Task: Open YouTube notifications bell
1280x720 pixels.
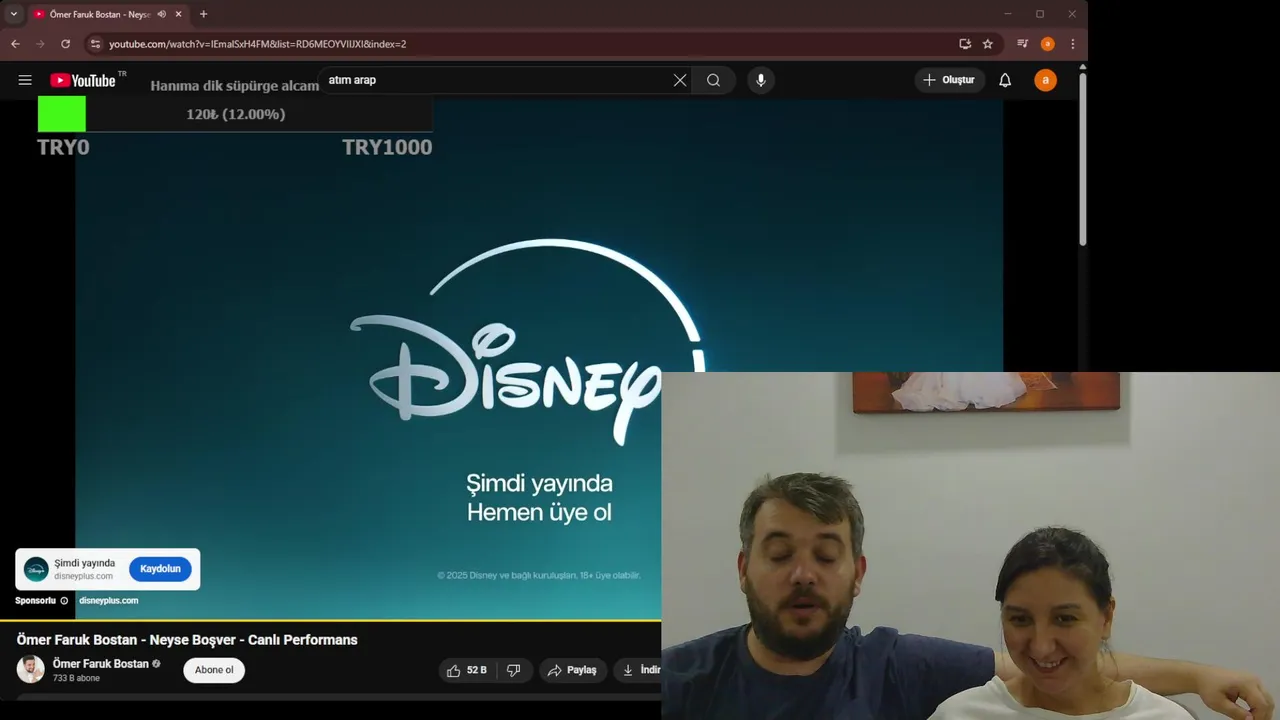Action: point(1005,80)
